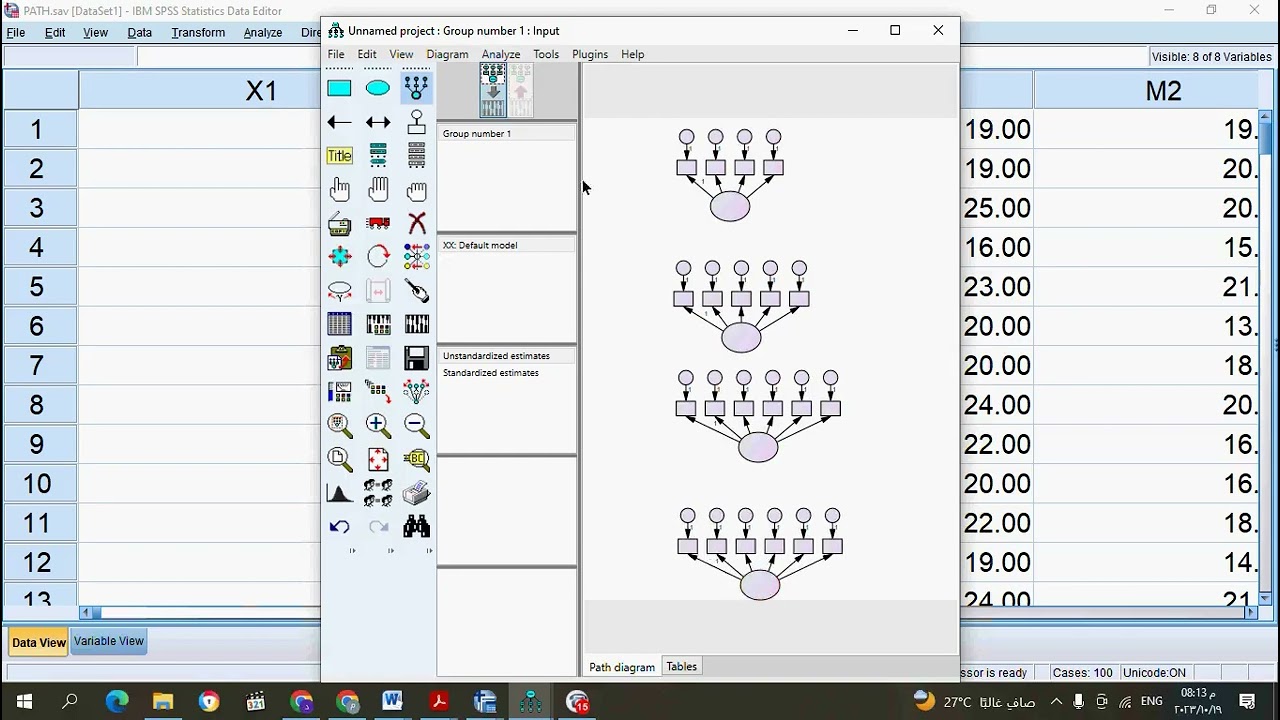Select the cell showing 25.00 in SPSS data
The height and width of the screenshot is (720, 1280).
[x=996, y=208]
